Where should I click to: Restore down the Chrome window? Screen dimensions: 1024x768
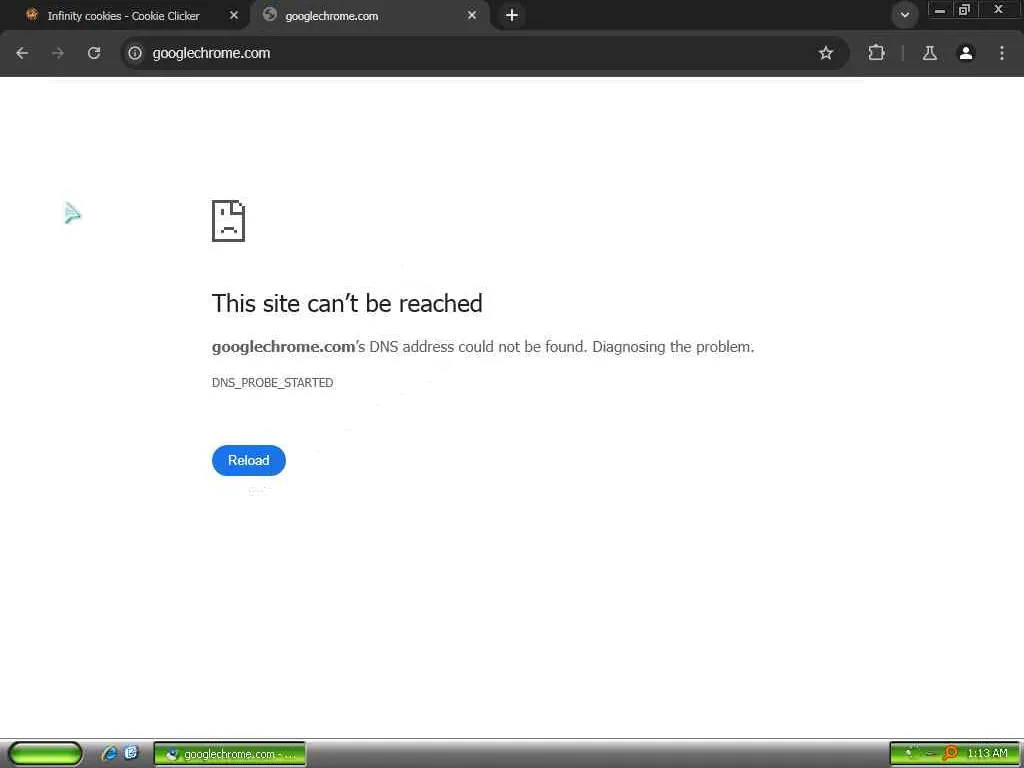[964, 10]
